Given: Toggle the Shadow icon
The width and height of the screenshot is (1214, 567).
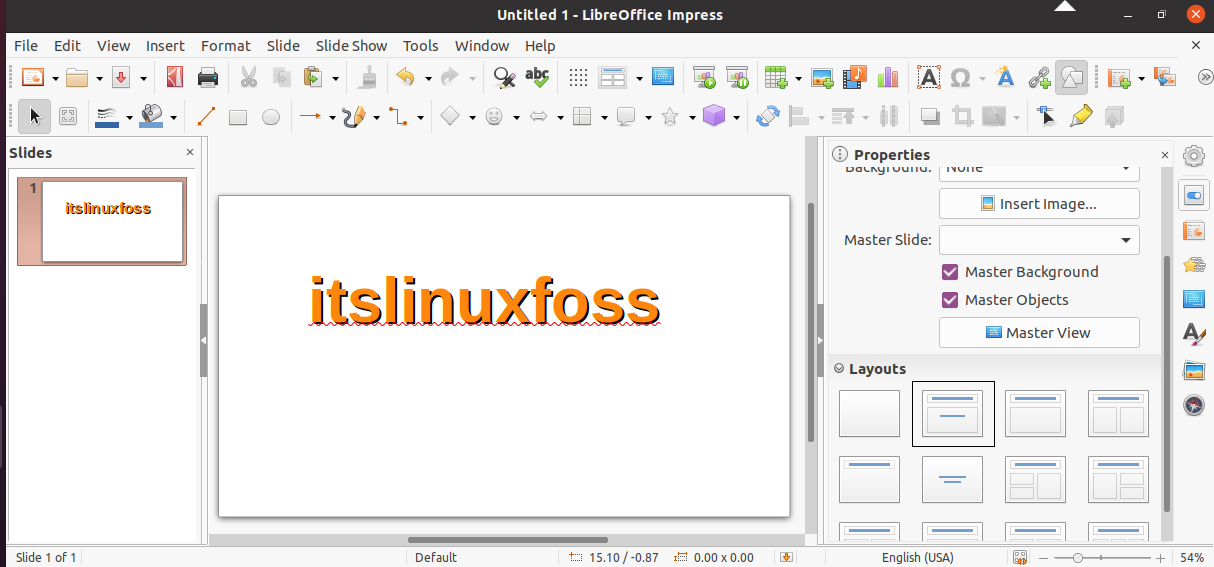Looking at the screenshot, I should coord(929,117).
